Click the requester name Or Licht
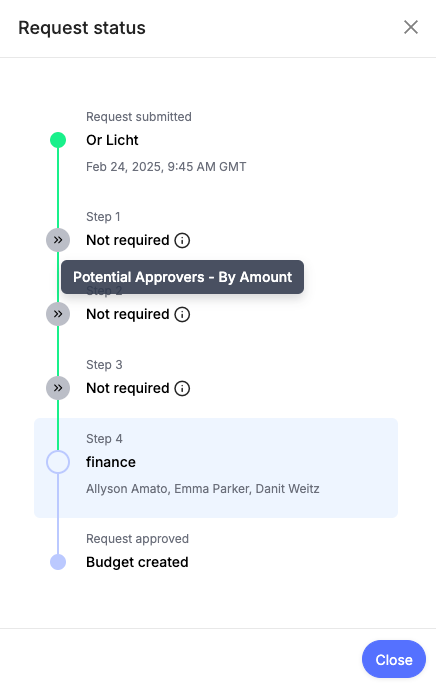Image resolution: width=436 pixels, height=685 pixels. [112, 140]
